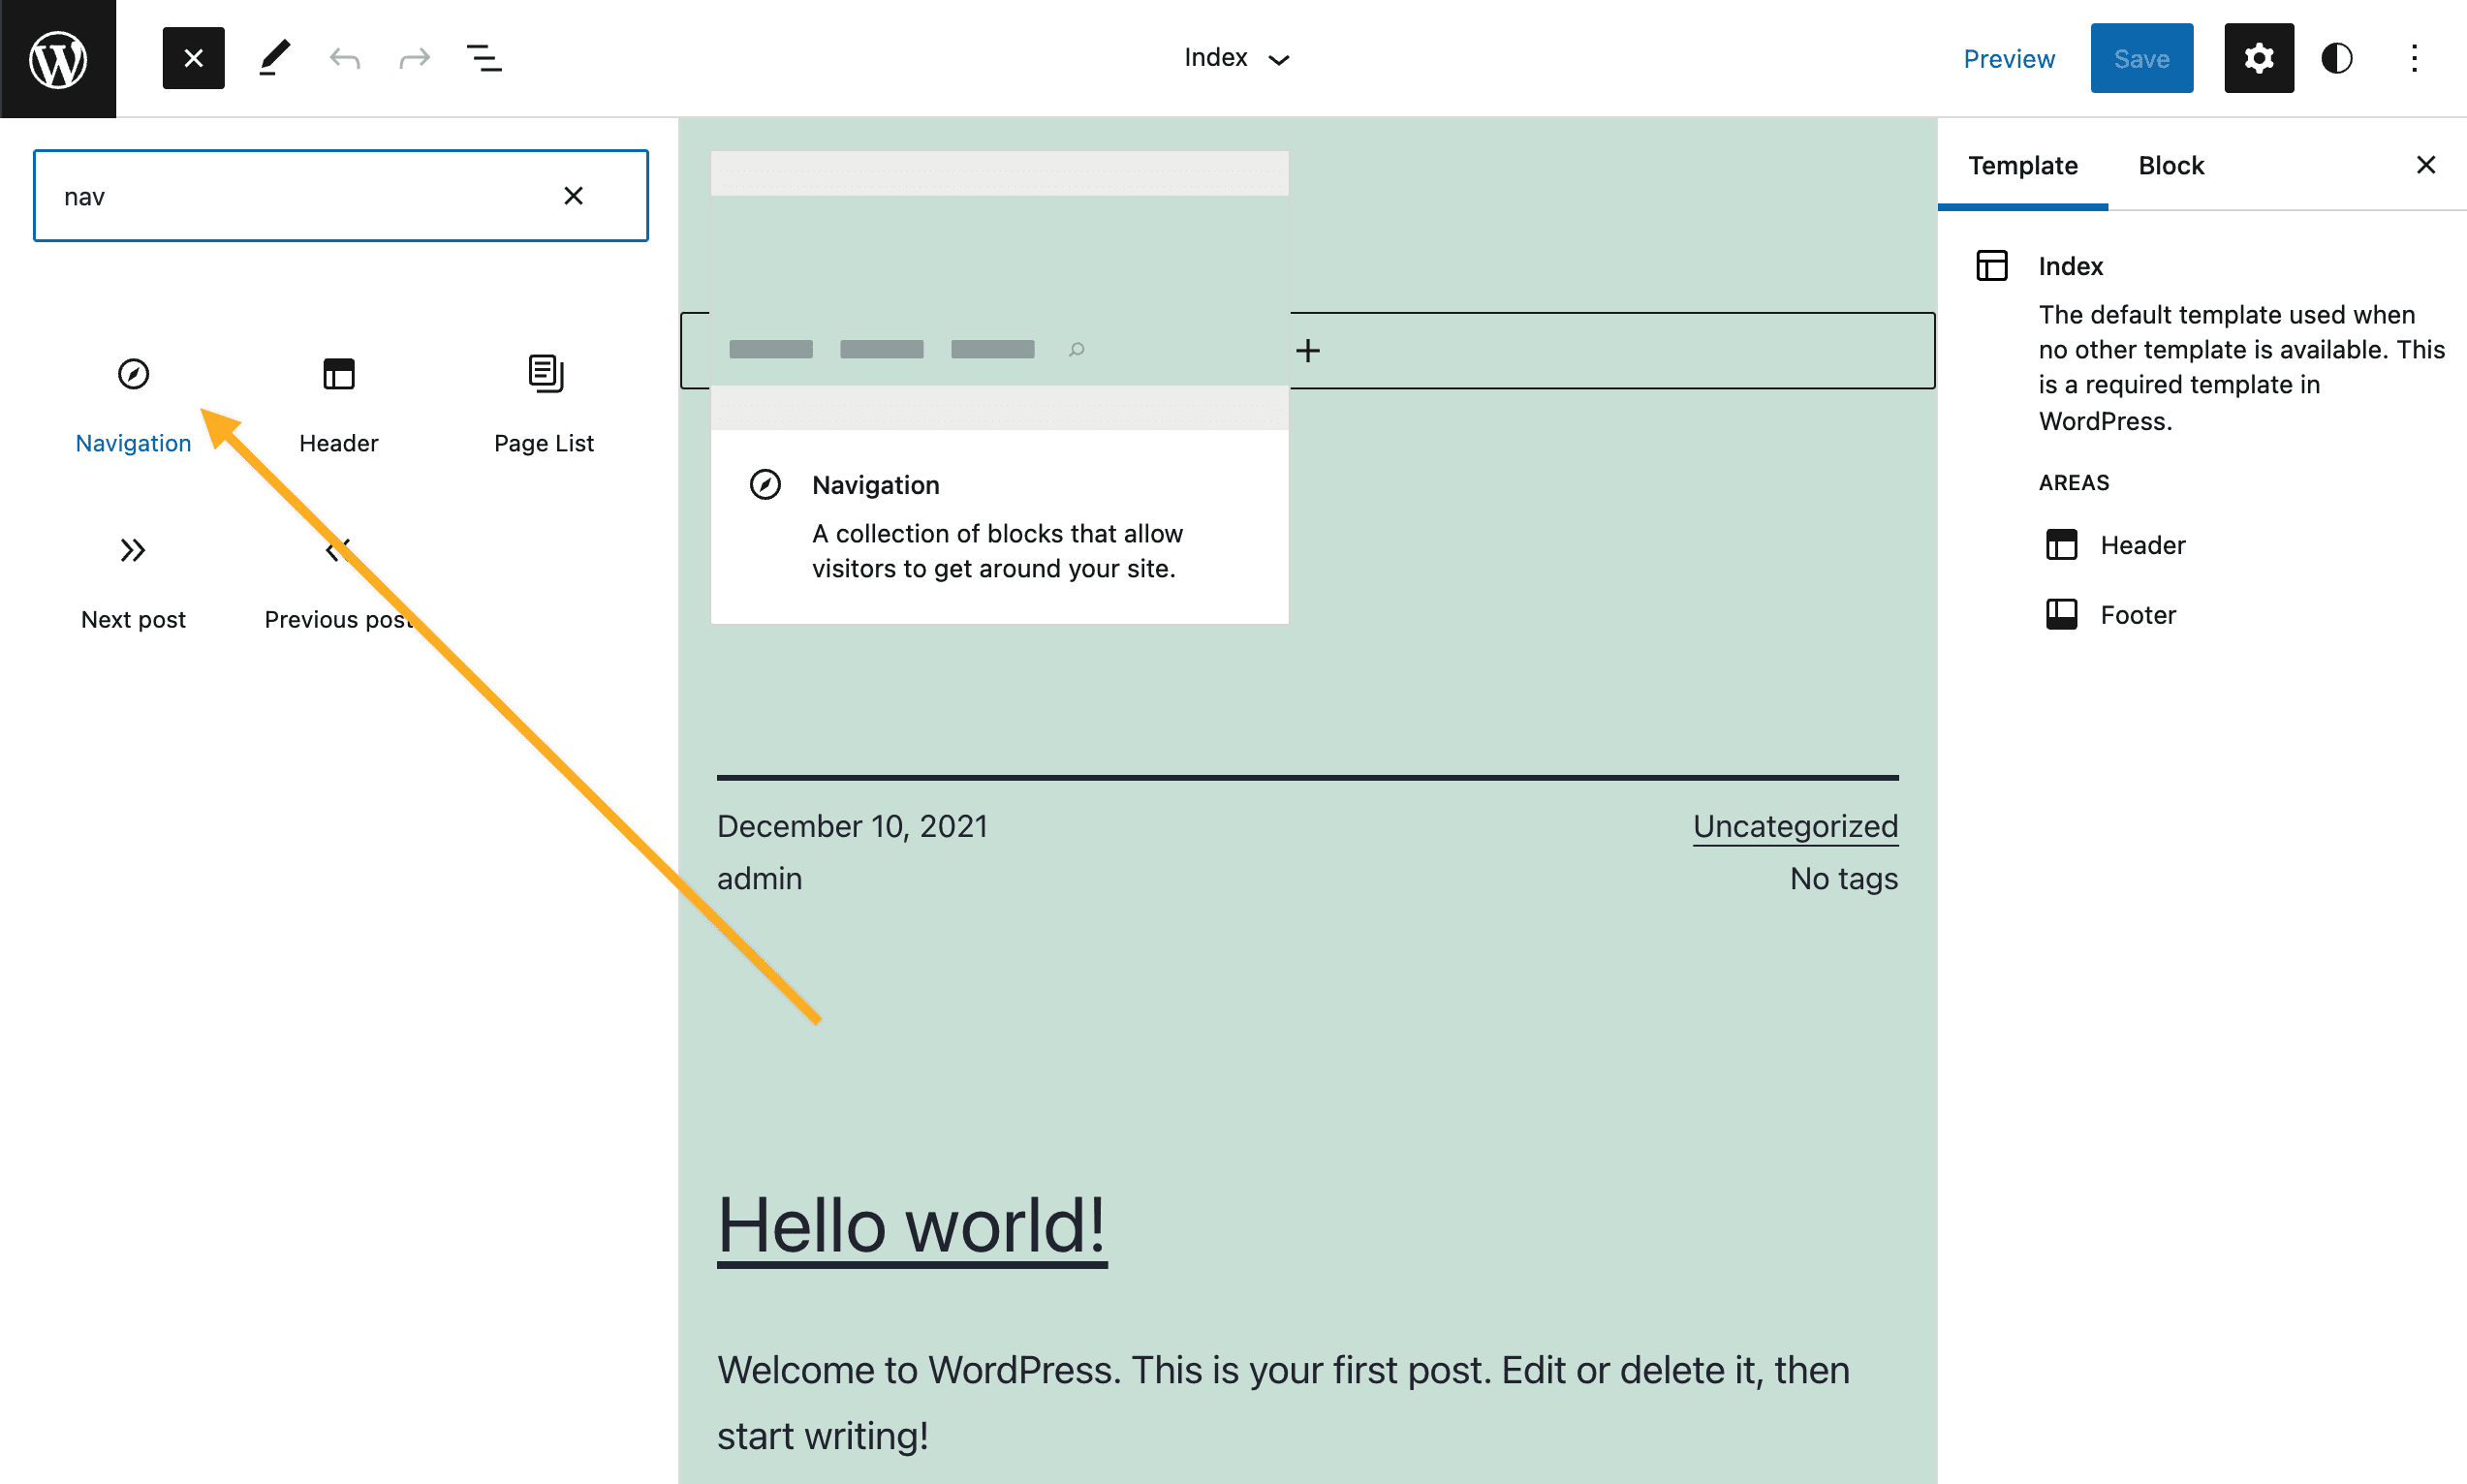
Task: Click the Redo arrow
Action: 414,58
